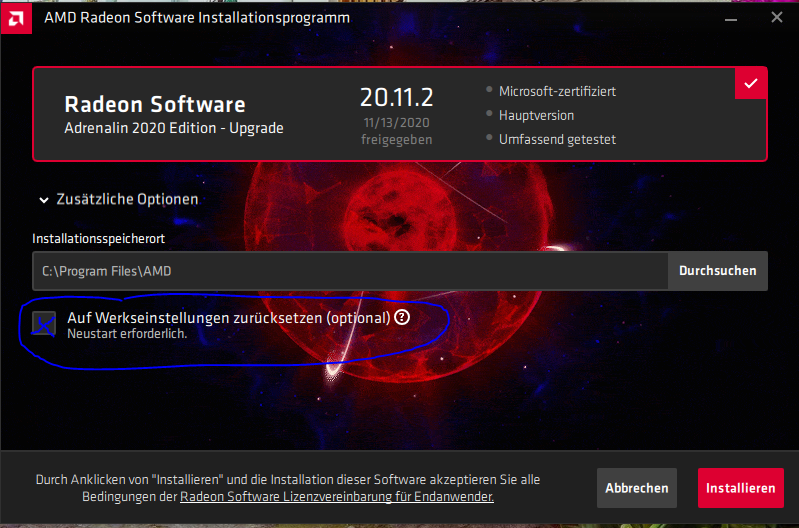
Task: Click the red Installieren button
Action: pos(740,488)
